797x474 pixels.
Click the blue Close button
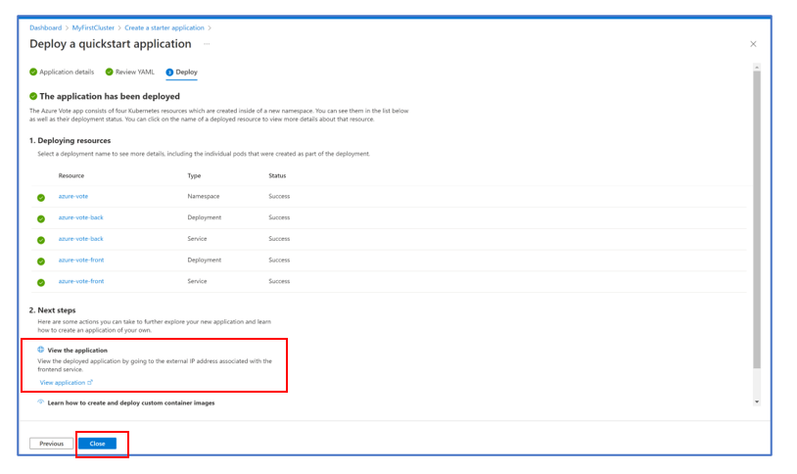point(97,444)
